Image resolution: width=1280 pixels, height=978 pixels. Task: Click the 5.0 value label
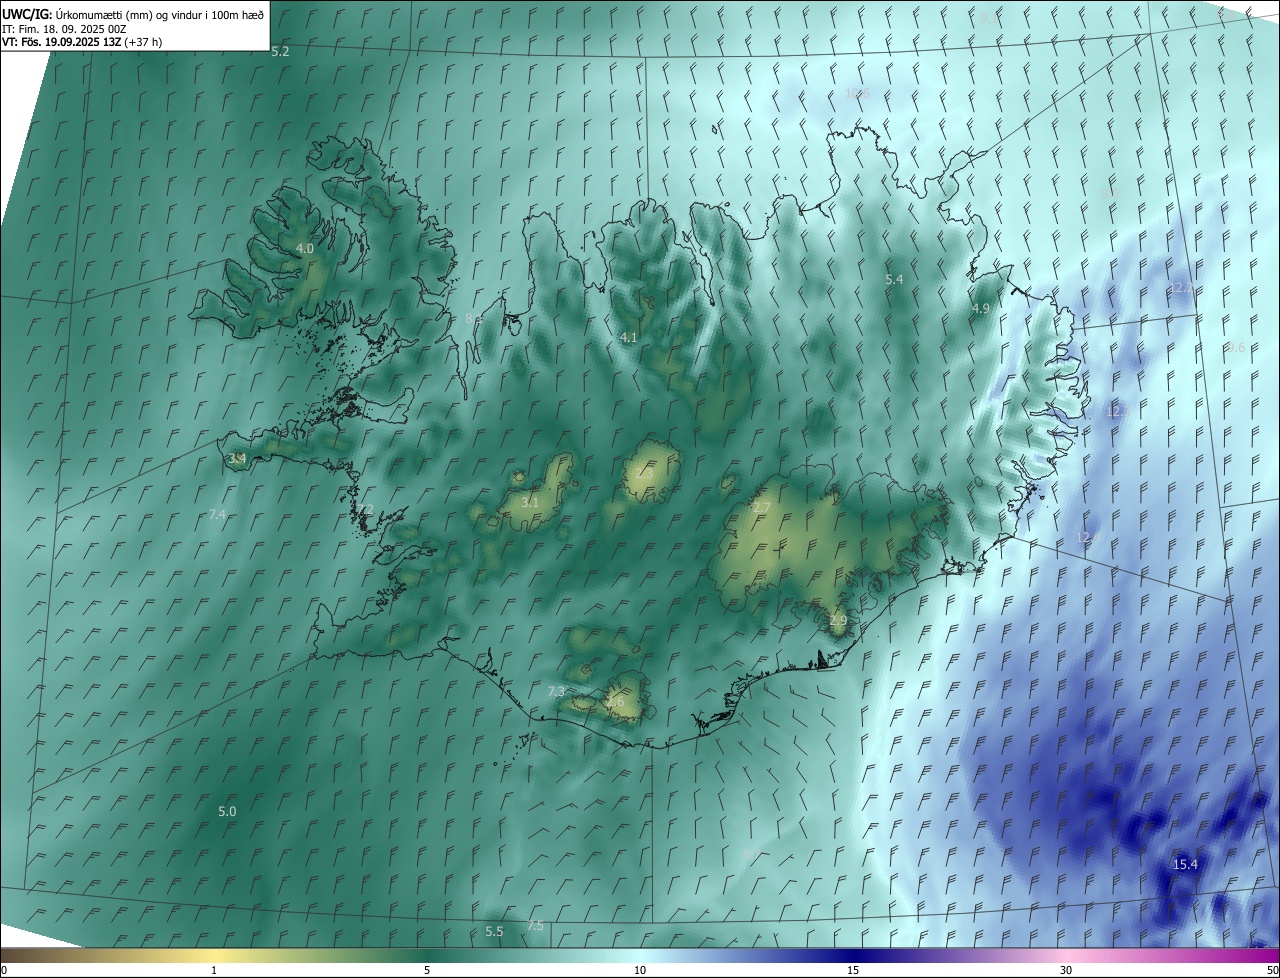(227, 811)
